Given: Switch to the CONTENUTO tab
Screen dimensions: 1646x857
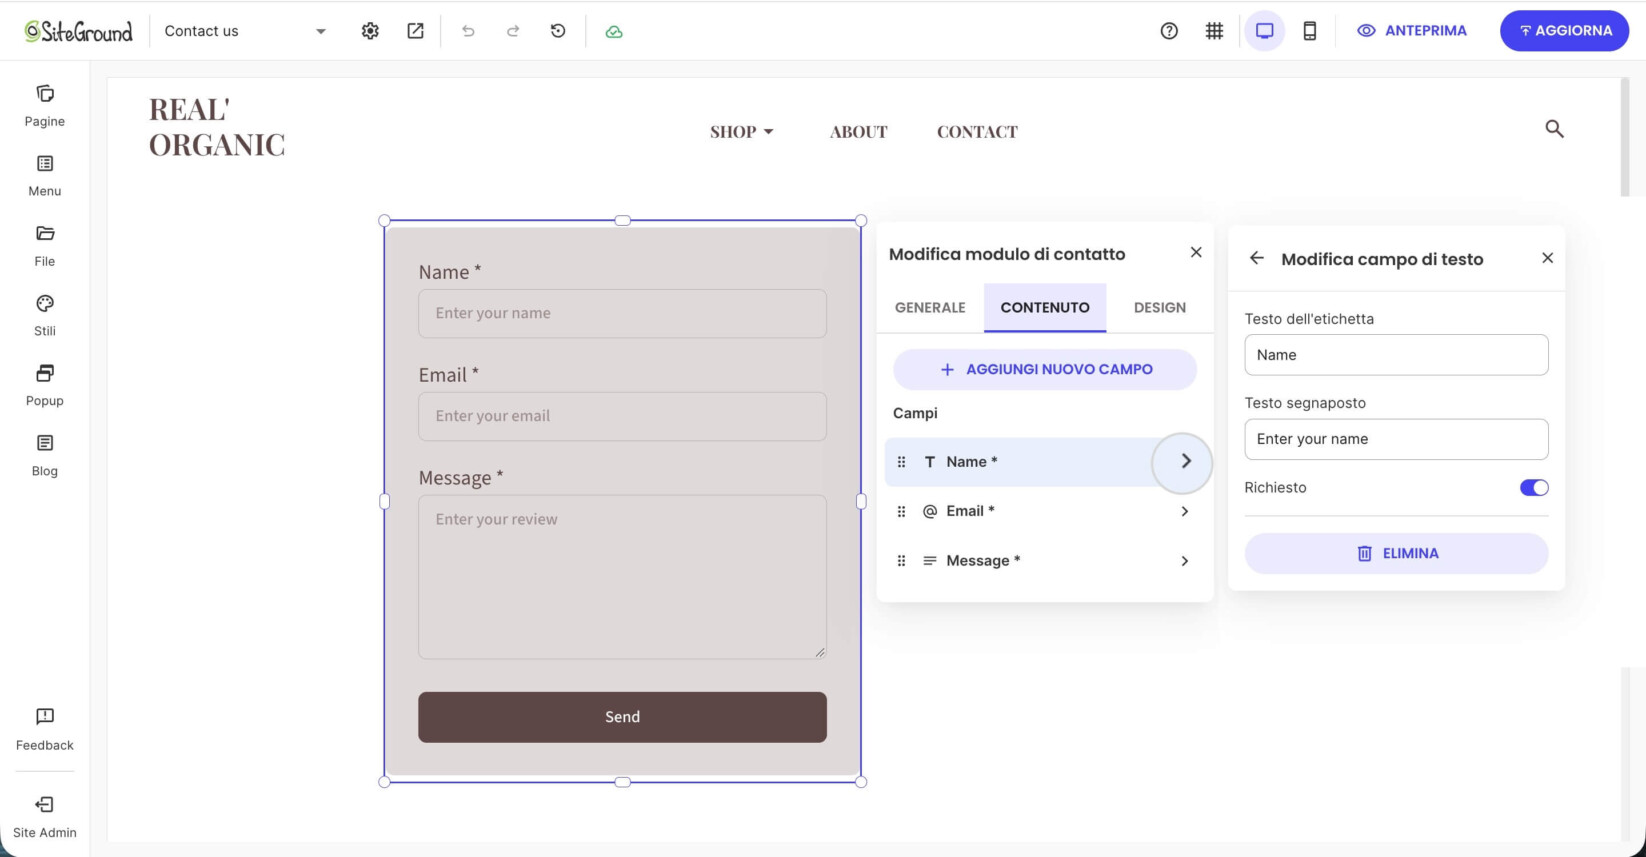Looking at the screenshot, I should coord(1045,308).
